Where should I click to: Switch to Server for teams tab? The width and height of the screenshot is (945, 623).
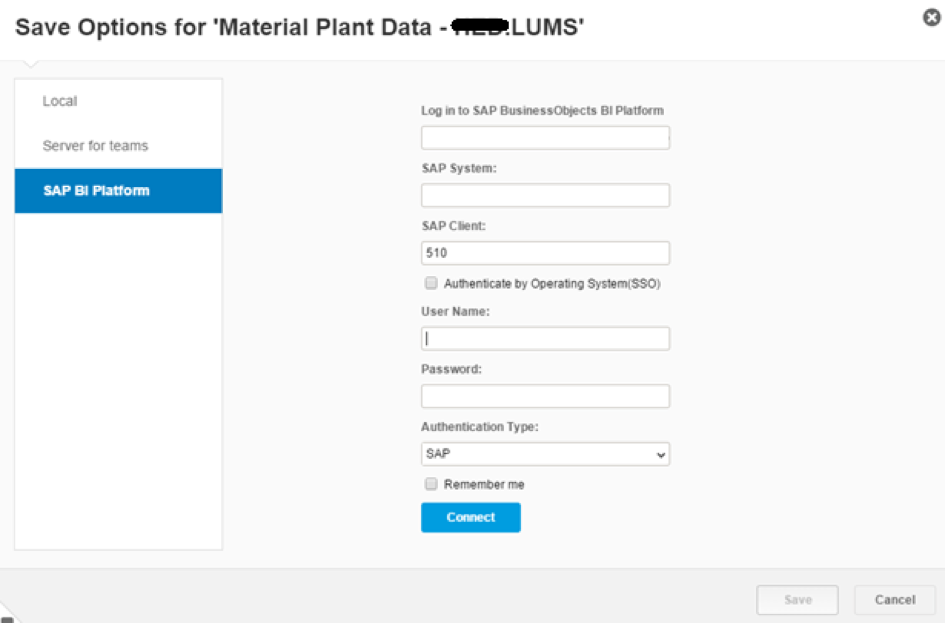[x=95, y=146]
